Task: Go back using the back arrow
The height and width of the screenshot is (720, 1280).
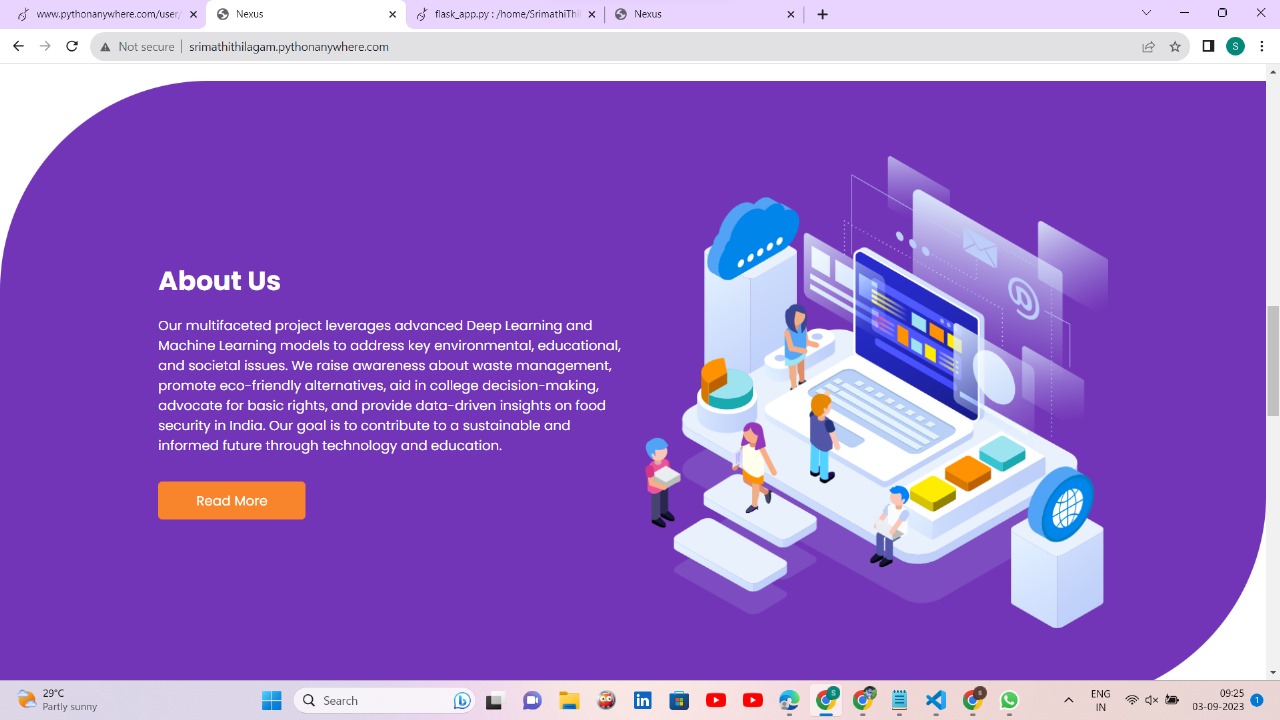Action: tap(18, 46)
